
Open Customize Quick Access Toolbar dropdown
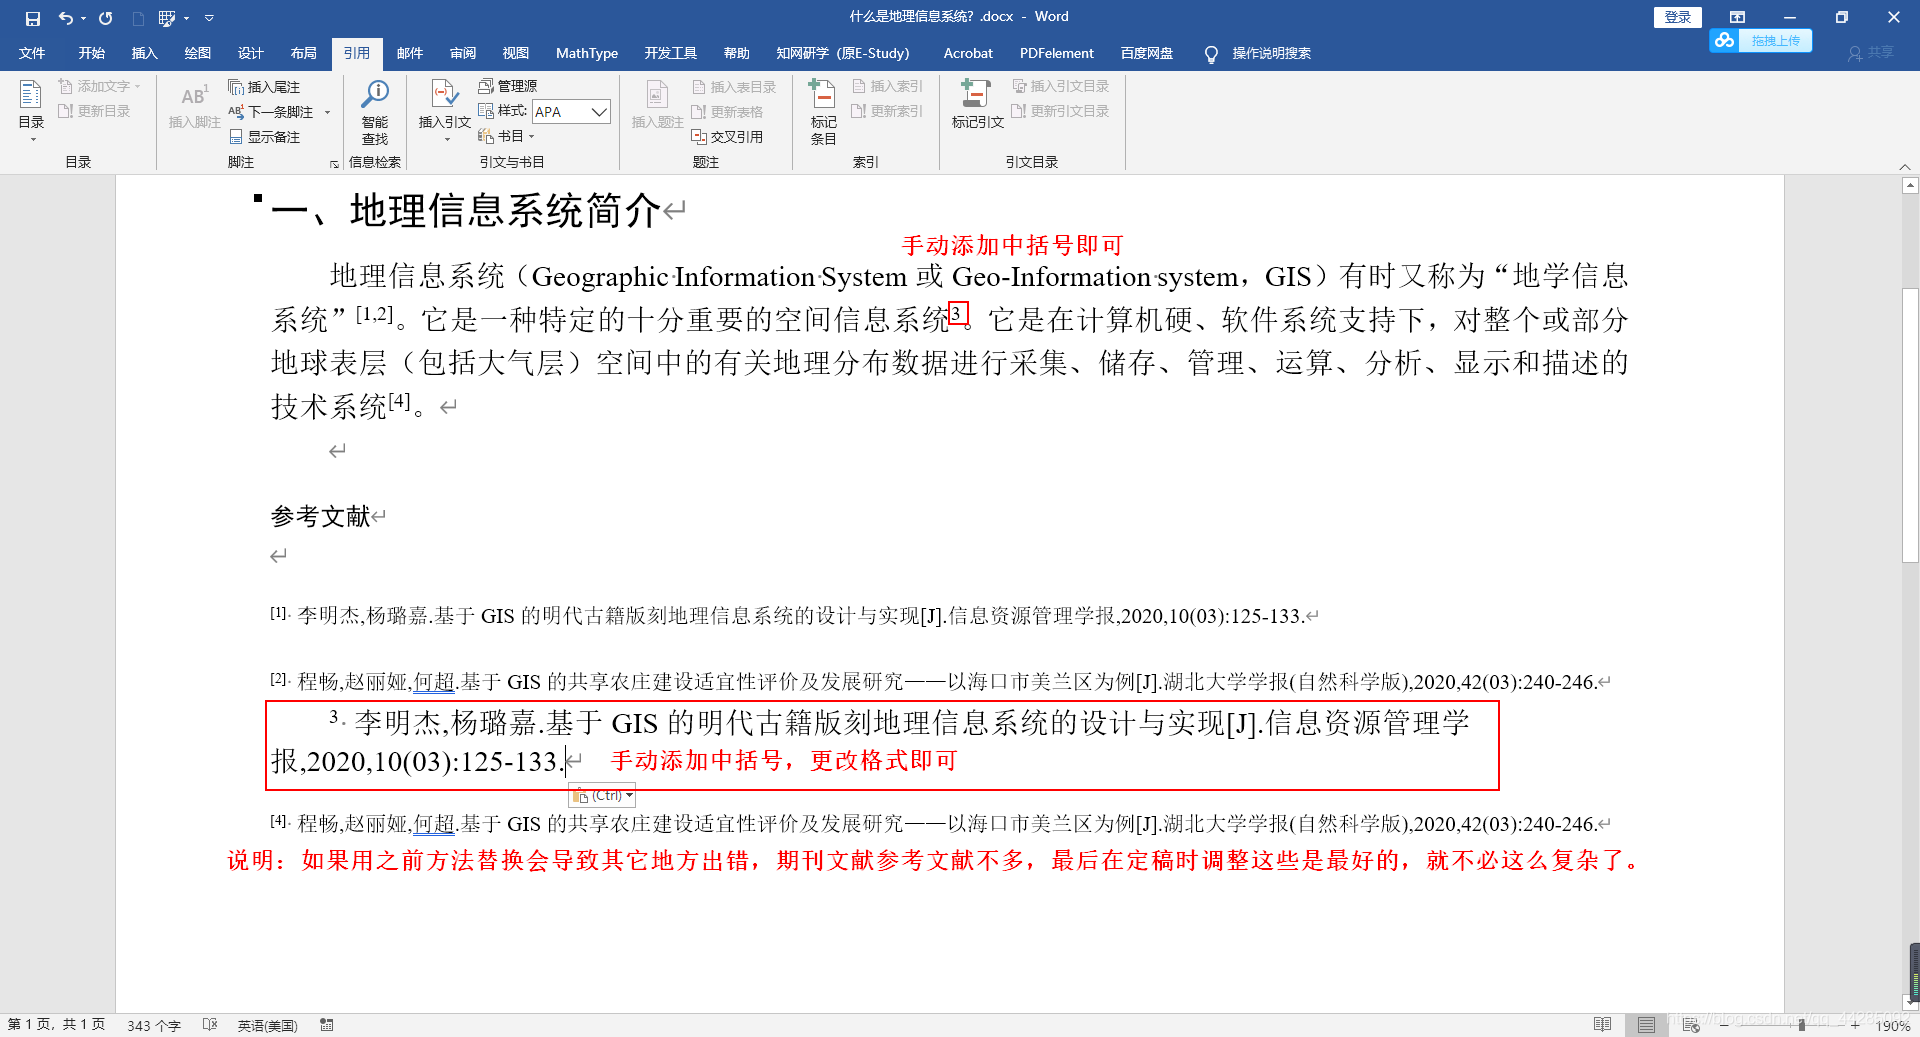(x=209, y=18)
